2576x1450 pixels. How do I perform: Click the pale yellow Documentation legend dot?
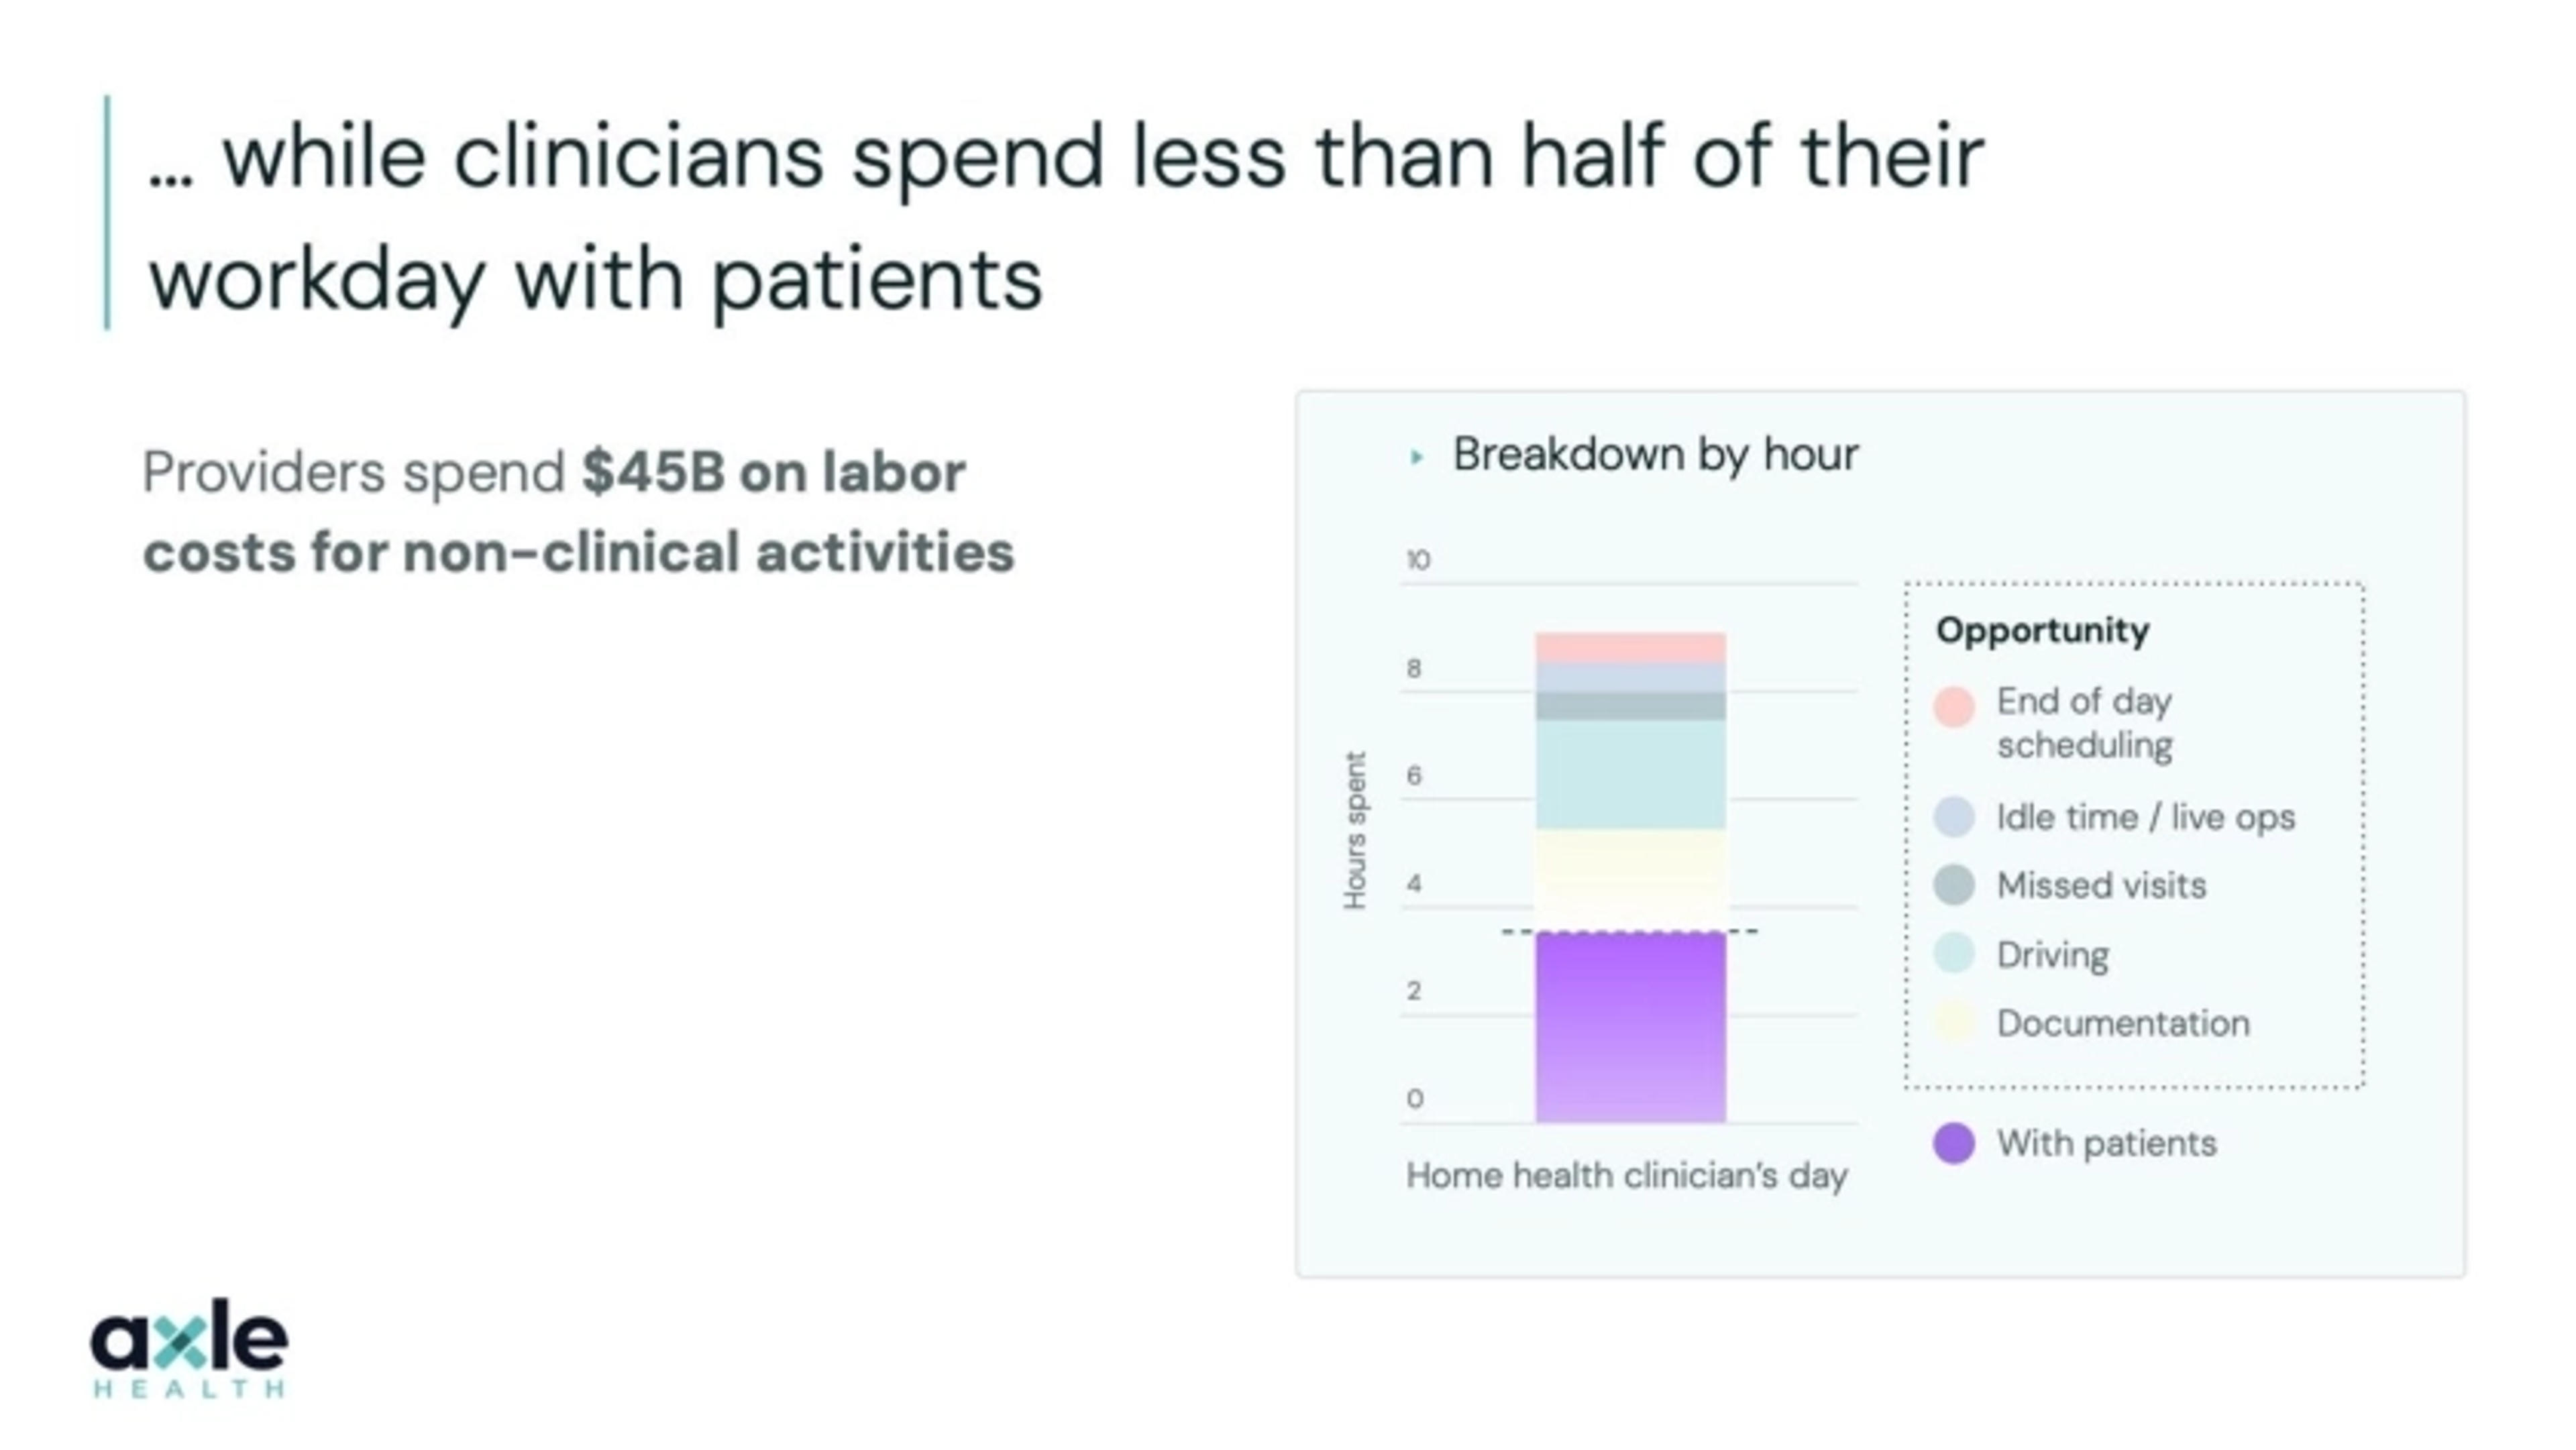[x=1953, y=1022]
